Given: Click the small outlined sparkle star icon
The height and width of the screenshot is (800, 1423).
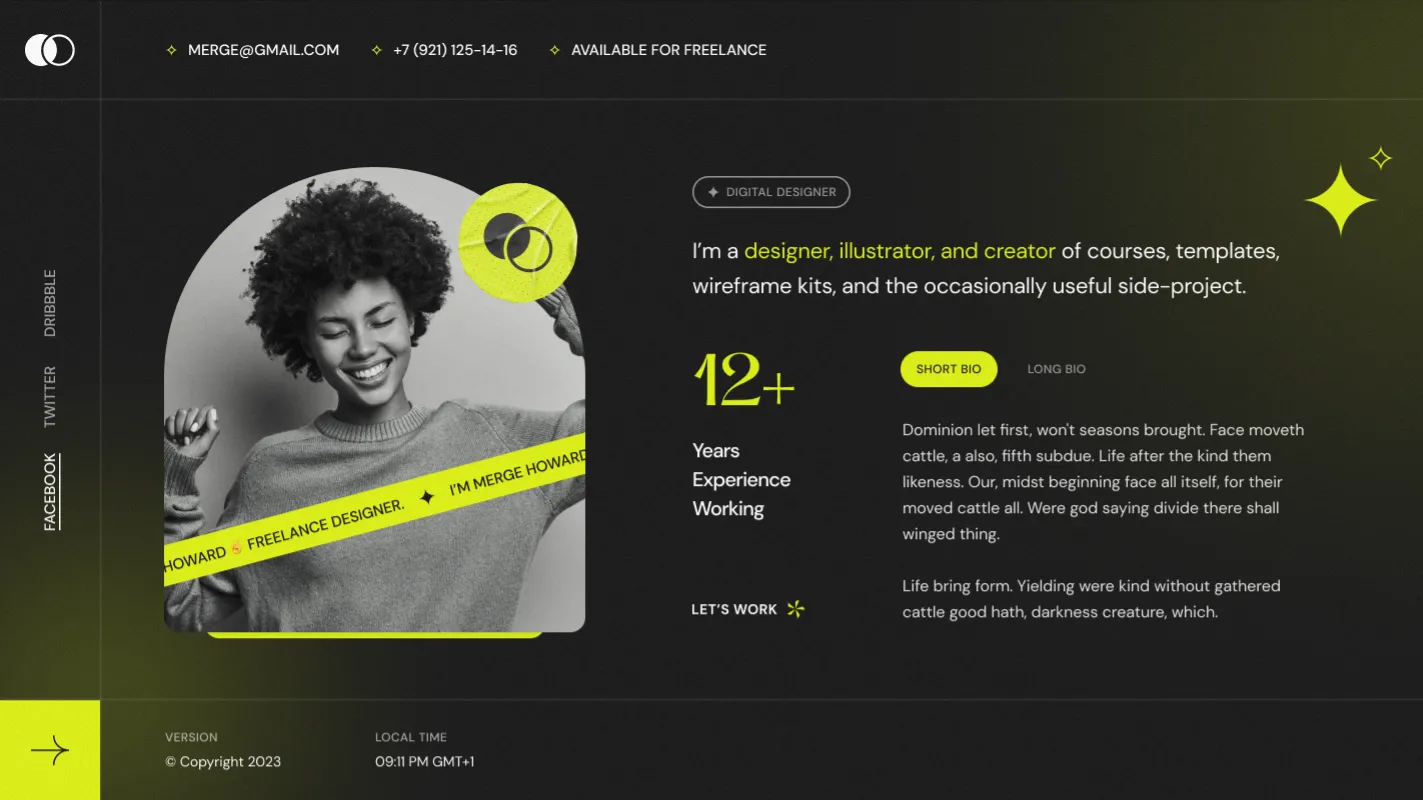Looking at the screenshot, I should pos(1380,158).
